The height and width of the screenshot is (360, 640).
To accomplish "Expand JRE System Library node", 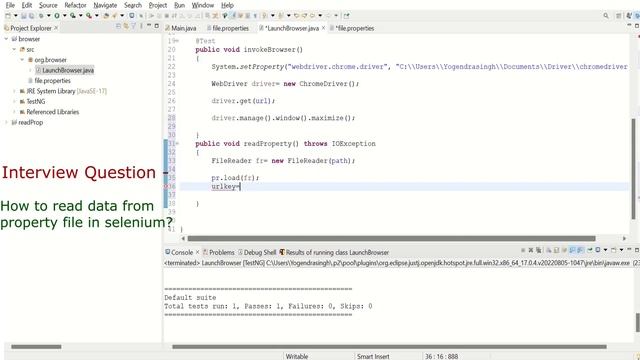I will click(x=14, y=91).
